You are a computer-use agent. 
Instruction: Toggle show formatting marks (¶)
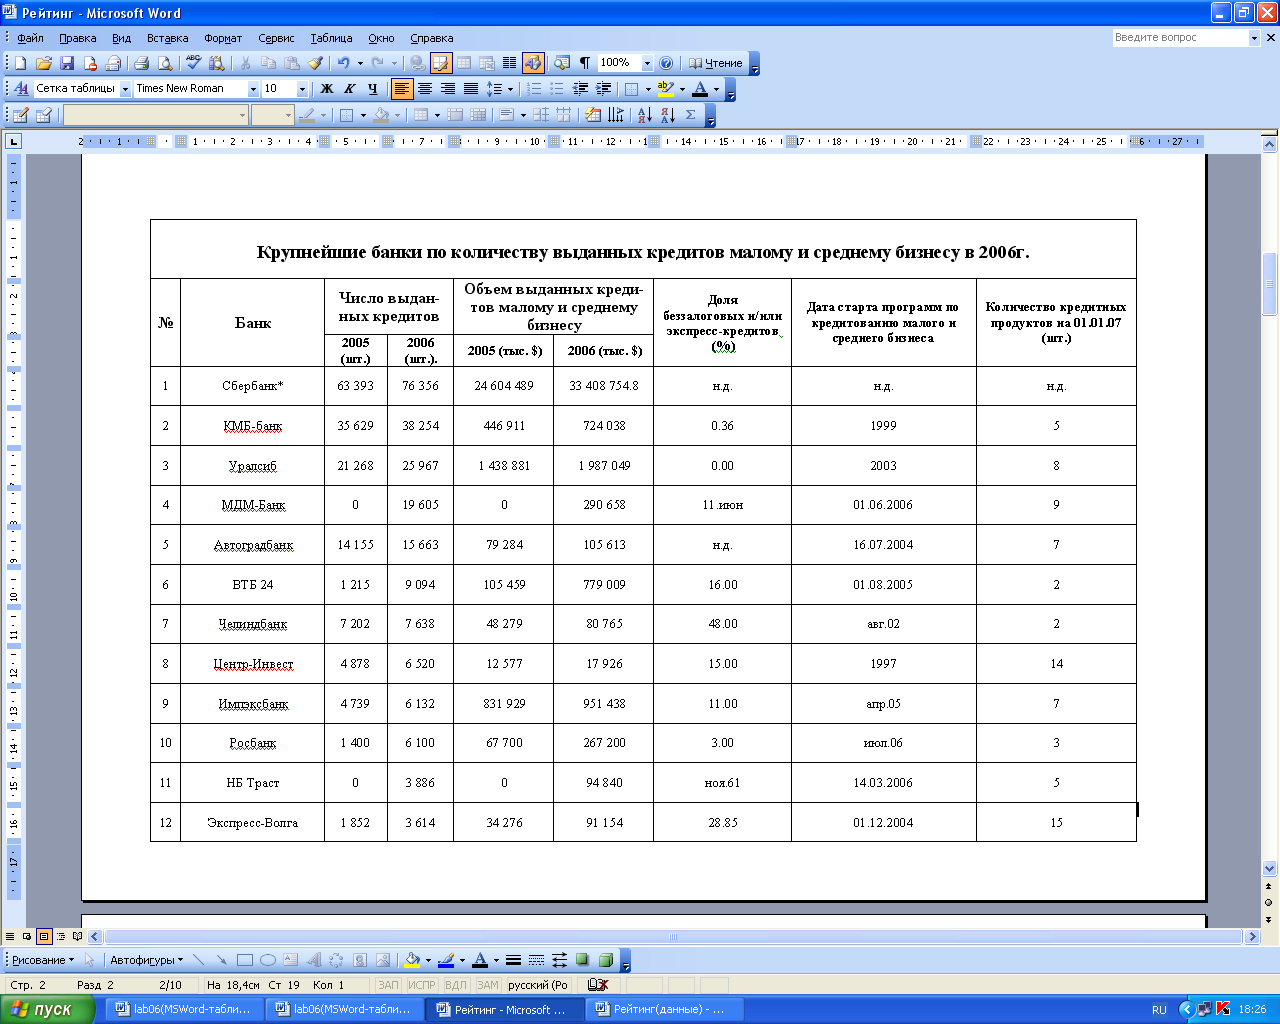pyautogui.click(x=585, y=63)
